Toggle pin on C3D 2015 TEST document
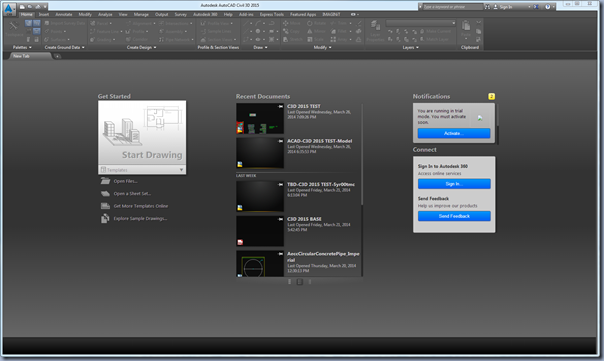The width and height of the screenshot is (604, 361). click(x=280, y=106)
